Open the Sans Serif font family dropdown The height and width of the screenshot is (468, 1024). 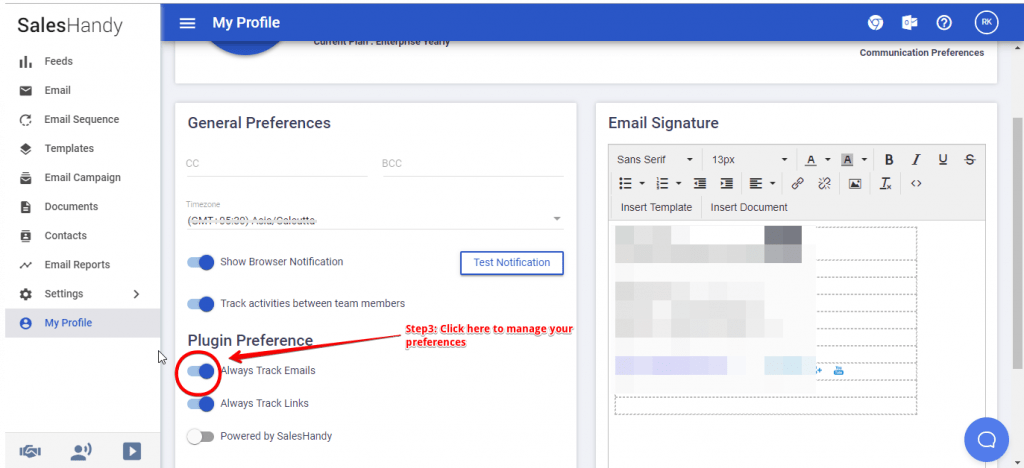655,160
